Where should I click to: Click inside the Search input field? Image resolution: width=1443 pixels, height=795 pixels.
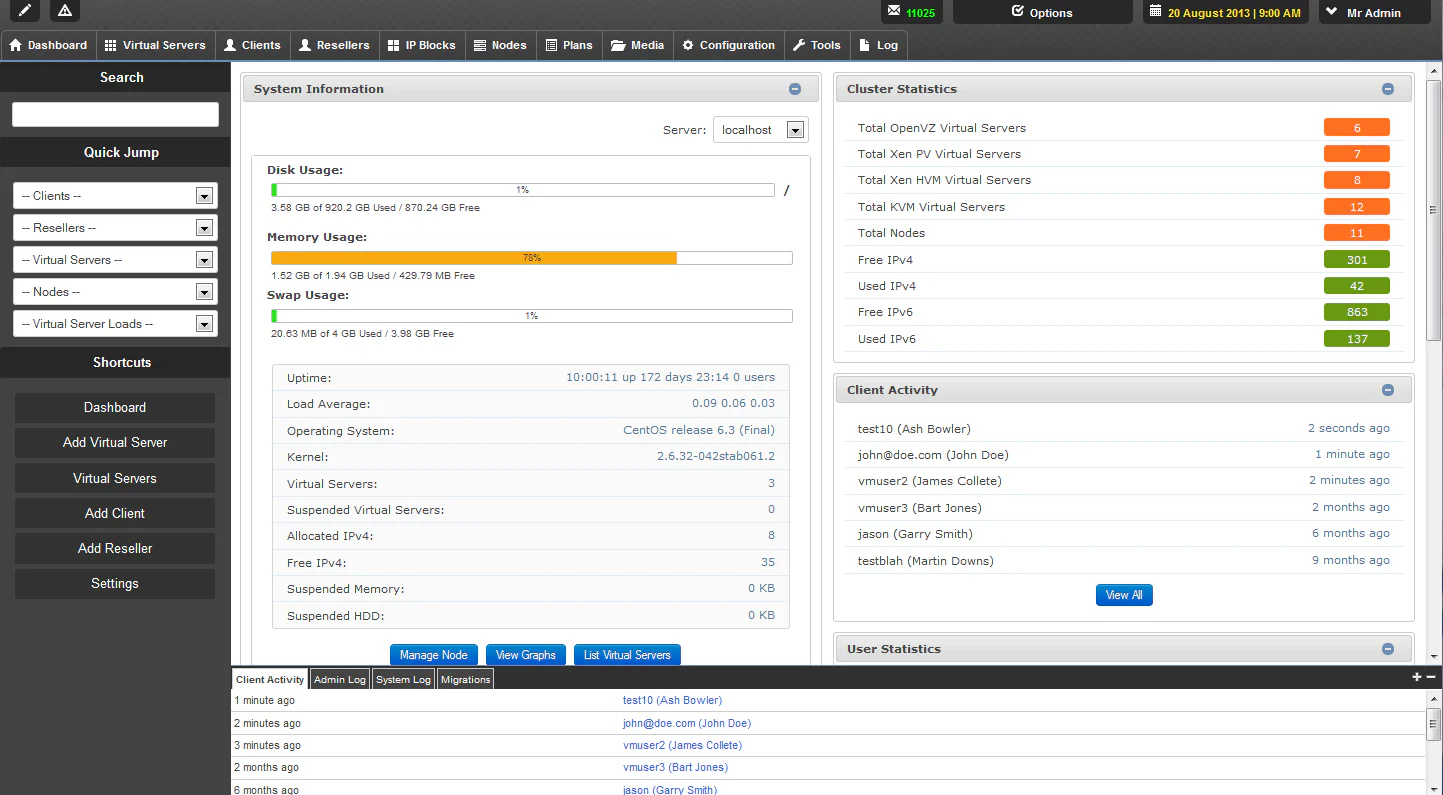pos(114,114)
